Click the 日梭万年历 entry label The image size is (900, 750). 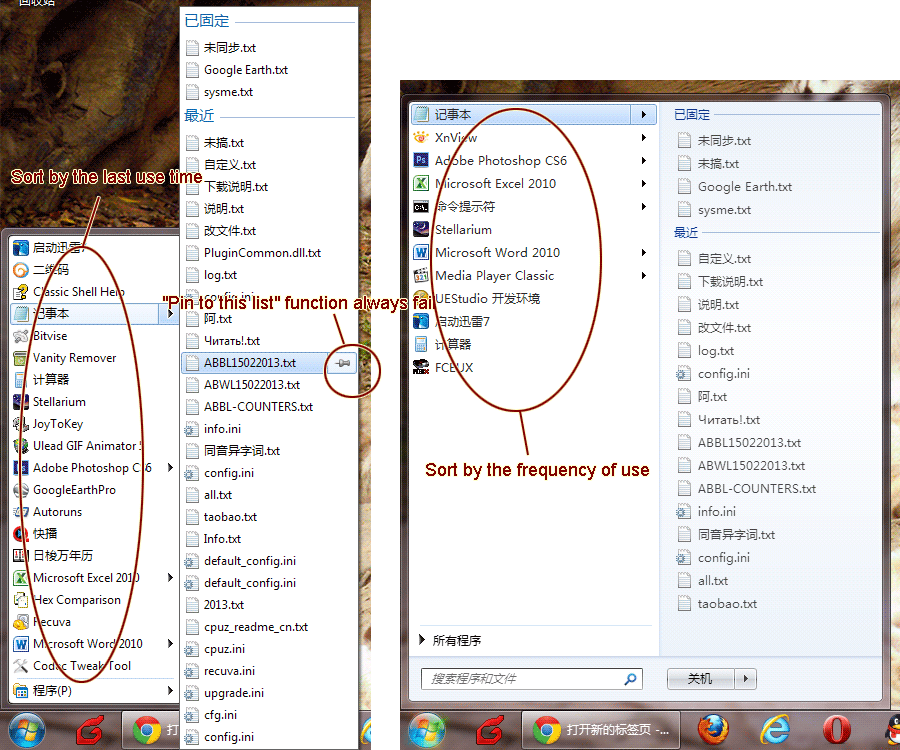tap(63, 556)
